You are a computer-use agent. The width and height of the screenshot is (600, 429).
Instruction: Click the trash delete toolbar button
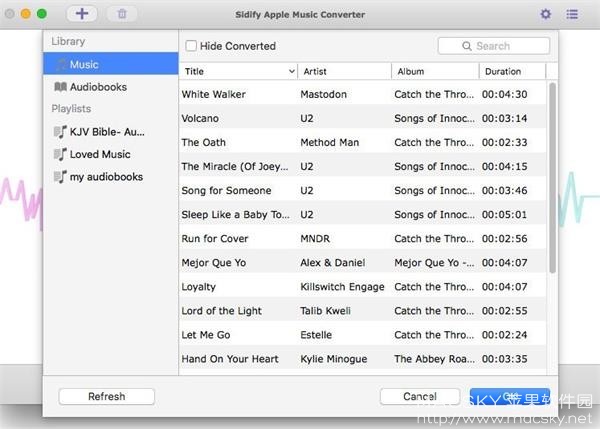click(x=122, y=14)
